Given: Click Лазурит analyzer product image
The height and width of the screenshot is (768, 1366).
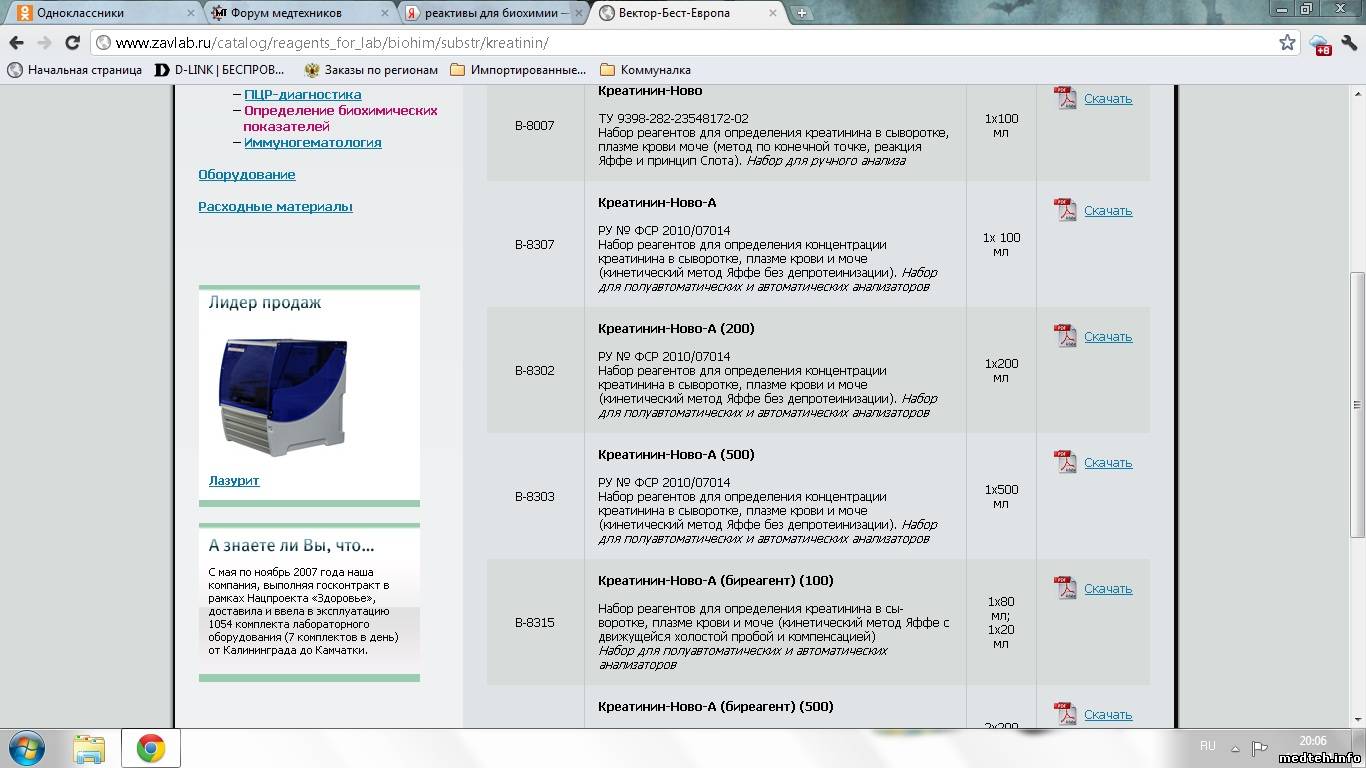Looking at the screenshot, I should (x=283, y=396).
